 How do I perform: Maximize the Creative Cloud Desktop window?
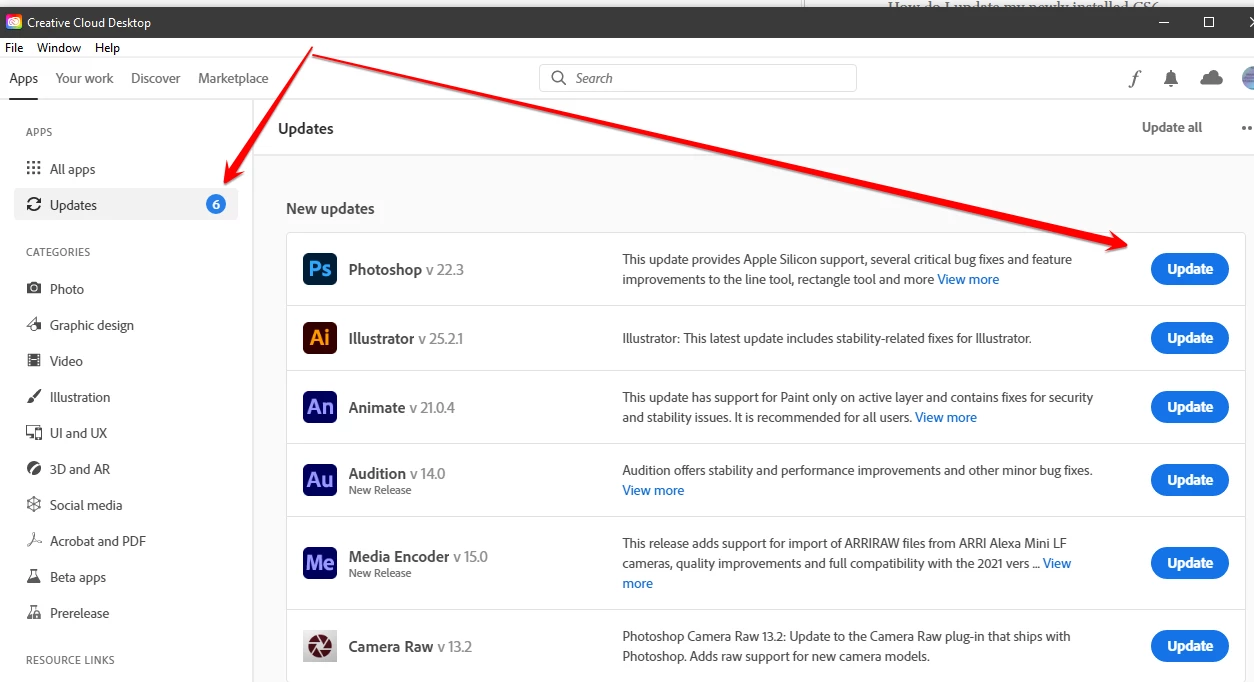pos(1208,22)
